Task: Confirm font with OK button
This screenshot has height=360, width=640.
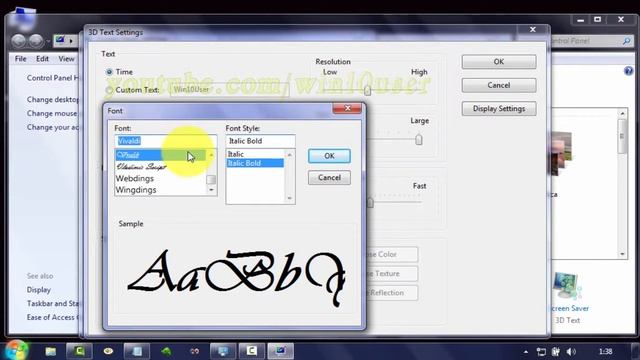Action: [x=329, y=156]
